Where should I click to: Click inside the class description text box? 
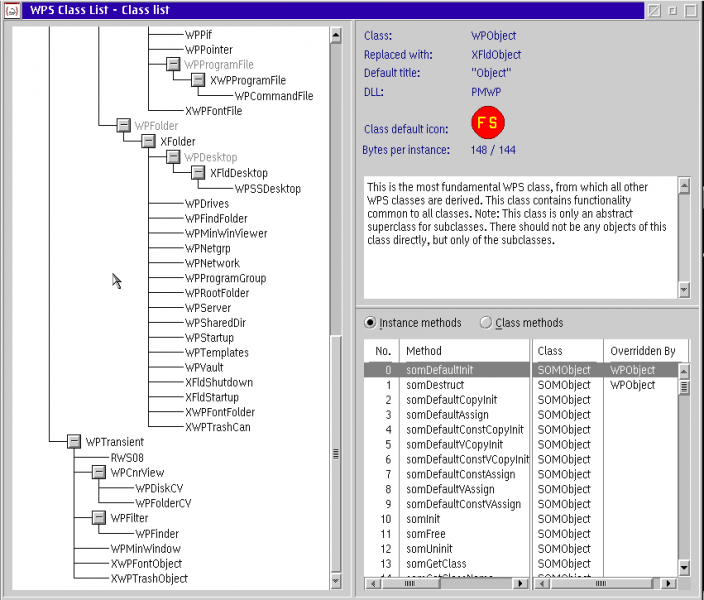[x=521, y=238]
